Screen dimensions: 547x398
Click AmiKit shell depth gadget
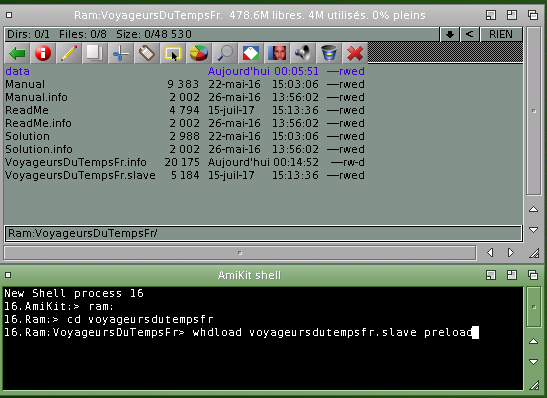533,275
